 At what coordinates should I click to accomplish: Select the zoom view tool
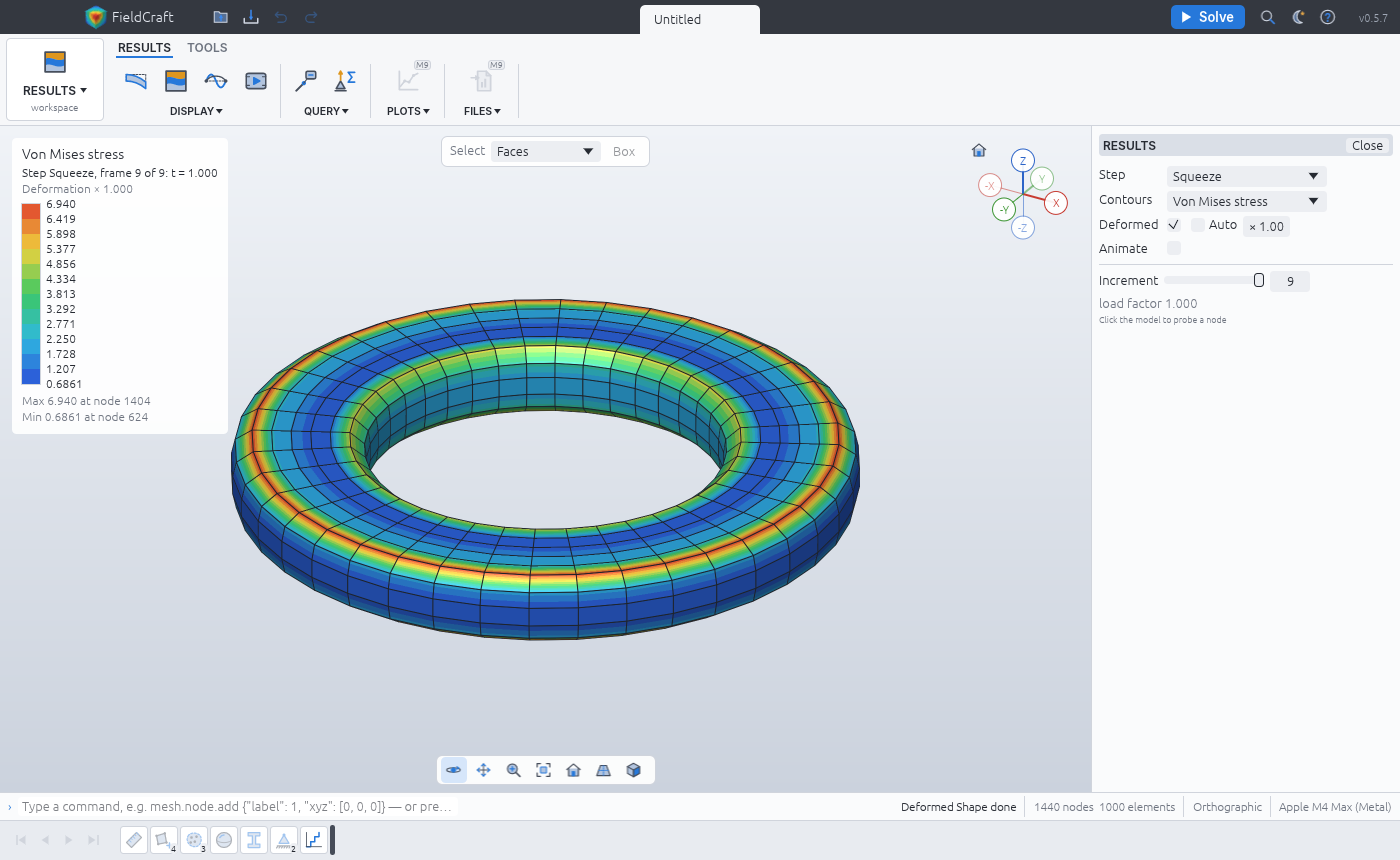pyautogui.click(x=514, y=770)
